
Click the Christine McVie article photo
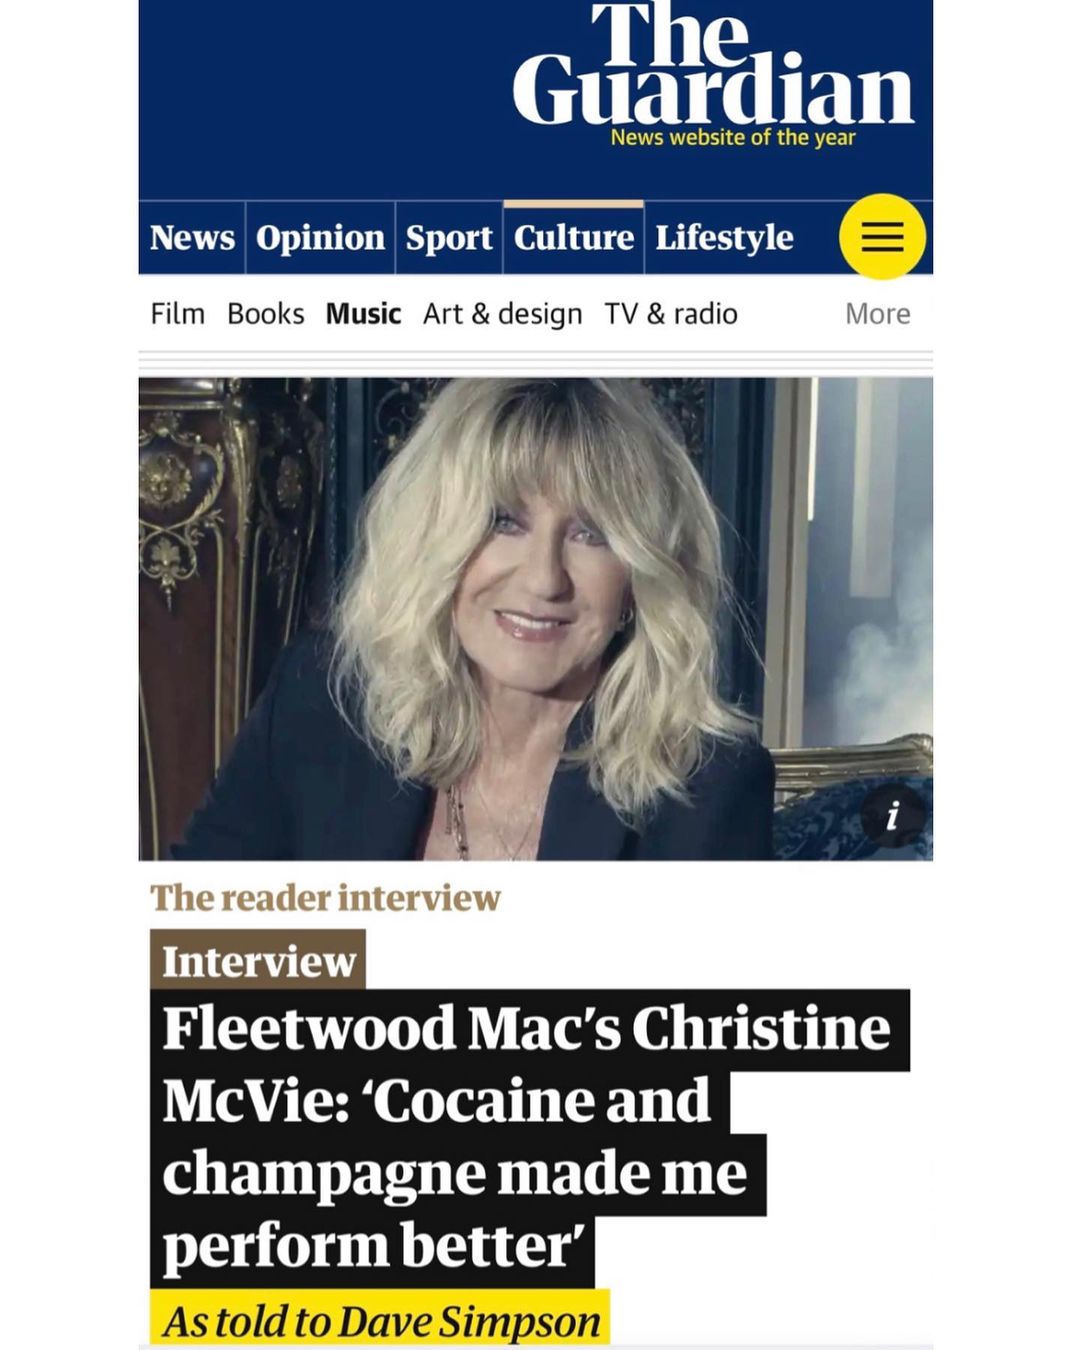click(535, 618)
